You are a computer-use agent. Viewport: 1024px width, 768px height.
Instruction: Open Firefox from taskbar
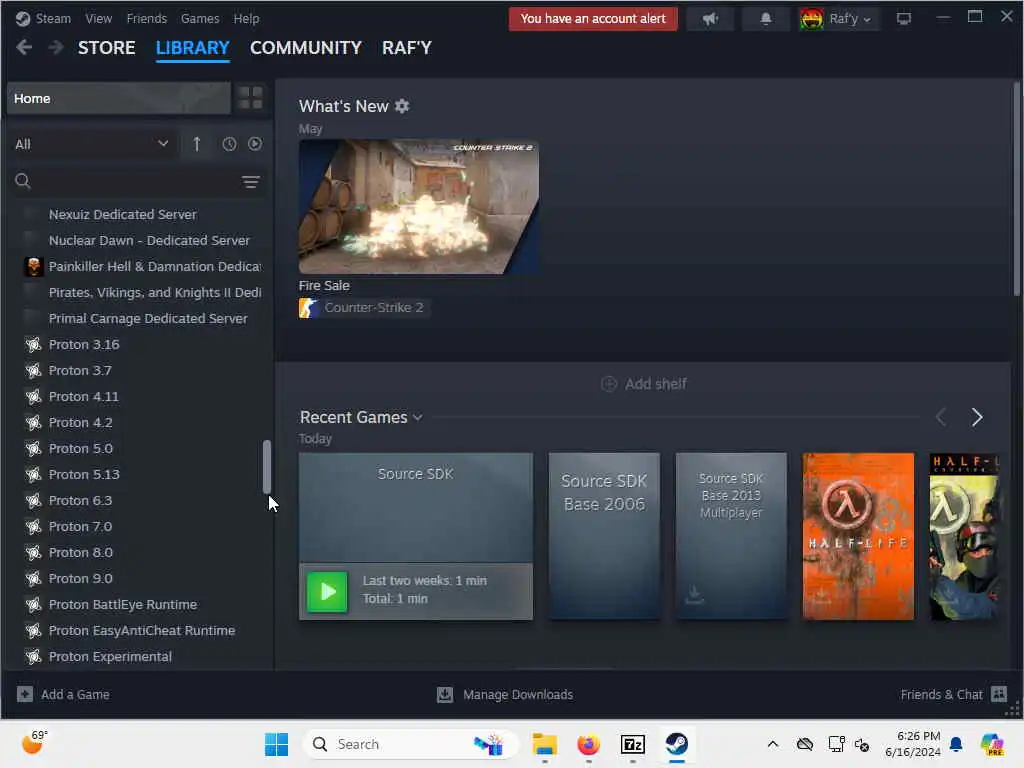tap(588, 744)
